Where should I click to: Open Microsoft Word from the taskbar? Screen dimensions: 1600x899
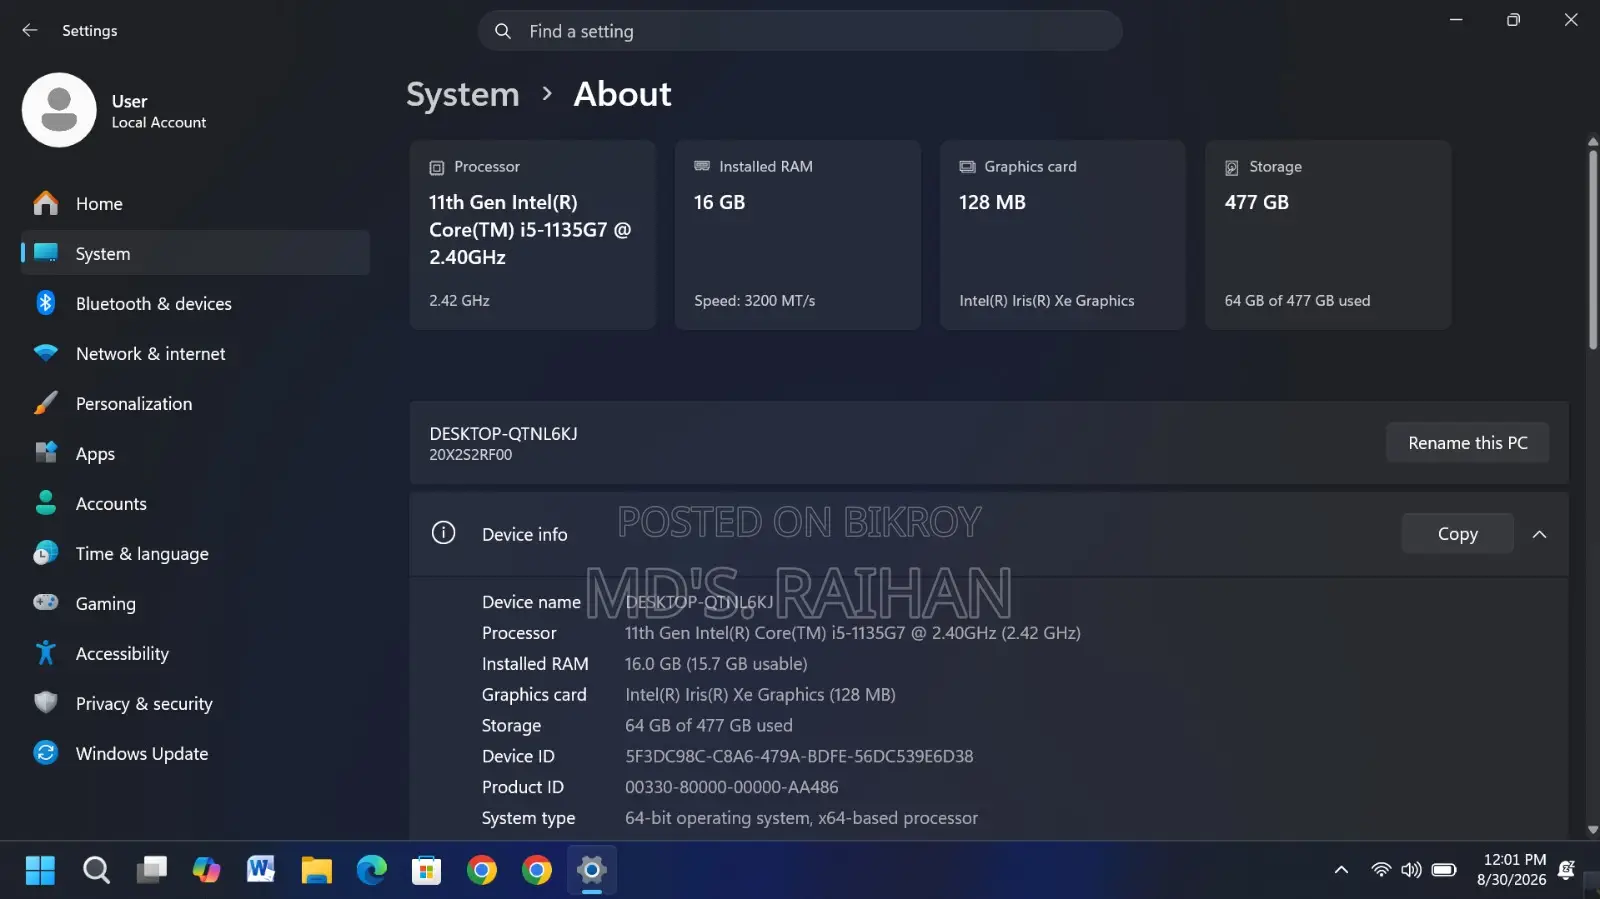tap(261, 870)
